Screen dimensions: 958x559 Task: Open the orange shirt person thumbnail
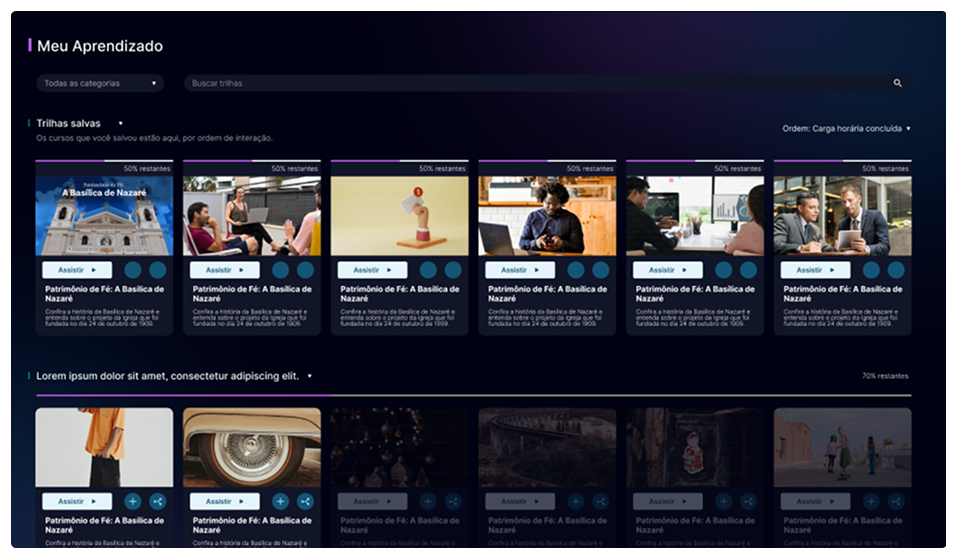(104, 447)
